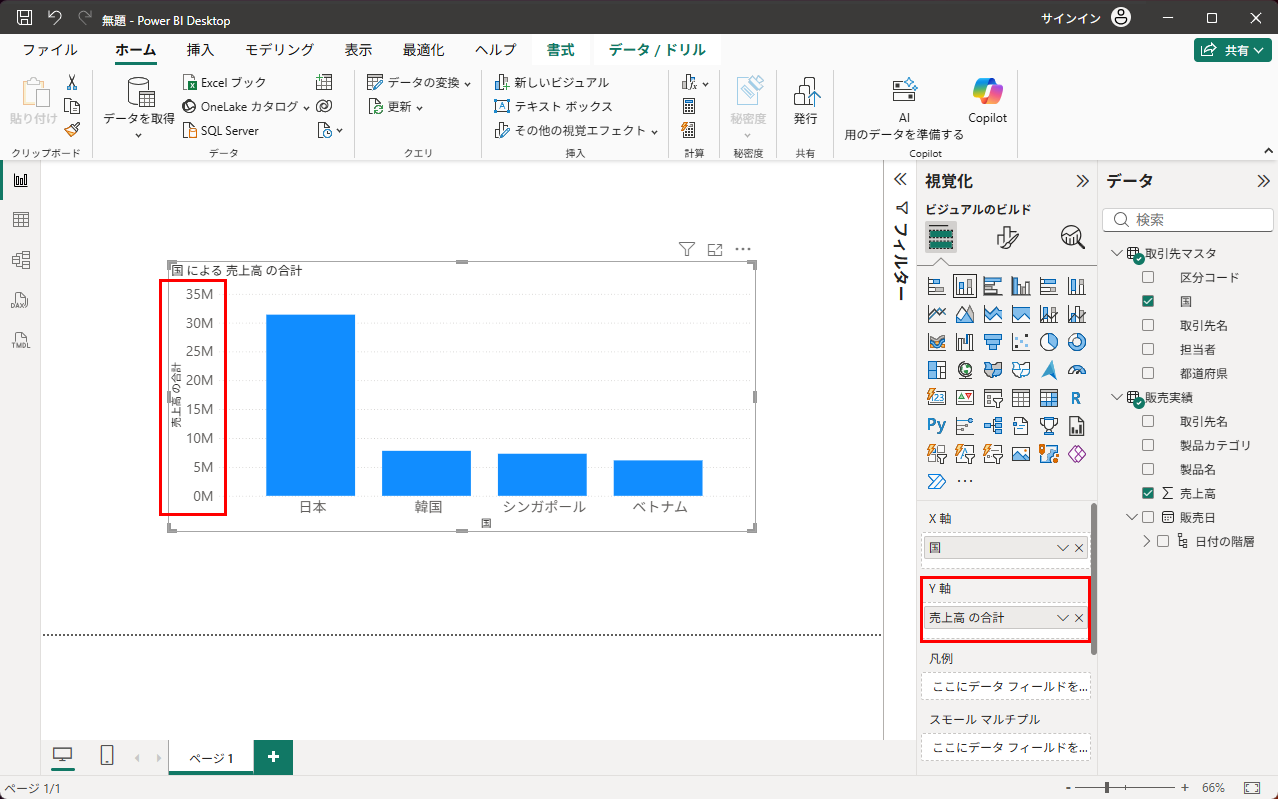Select the Azure Maps arrow visual
The width and height of the screenshot is (1278, 799).
tap(1049, 370)
